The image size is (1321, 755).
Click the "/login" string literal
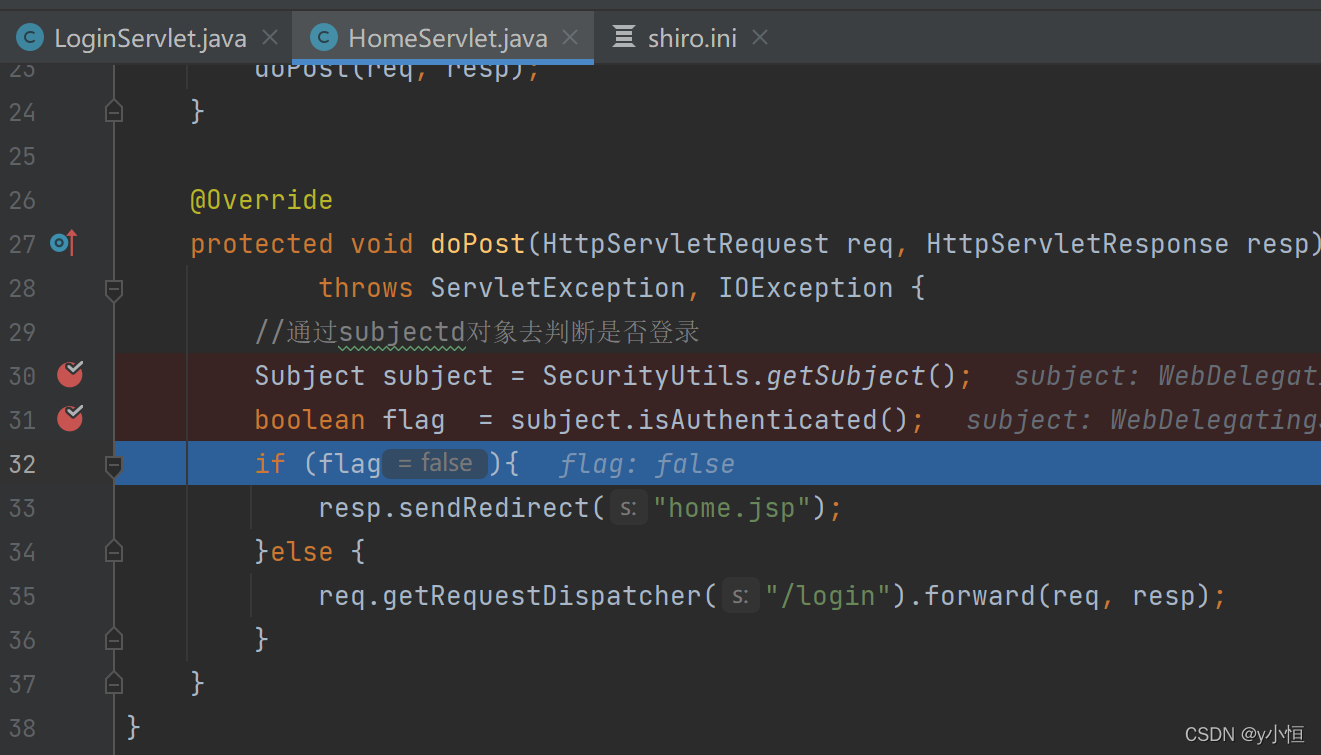pyautogui.click(x=828, y=596)
